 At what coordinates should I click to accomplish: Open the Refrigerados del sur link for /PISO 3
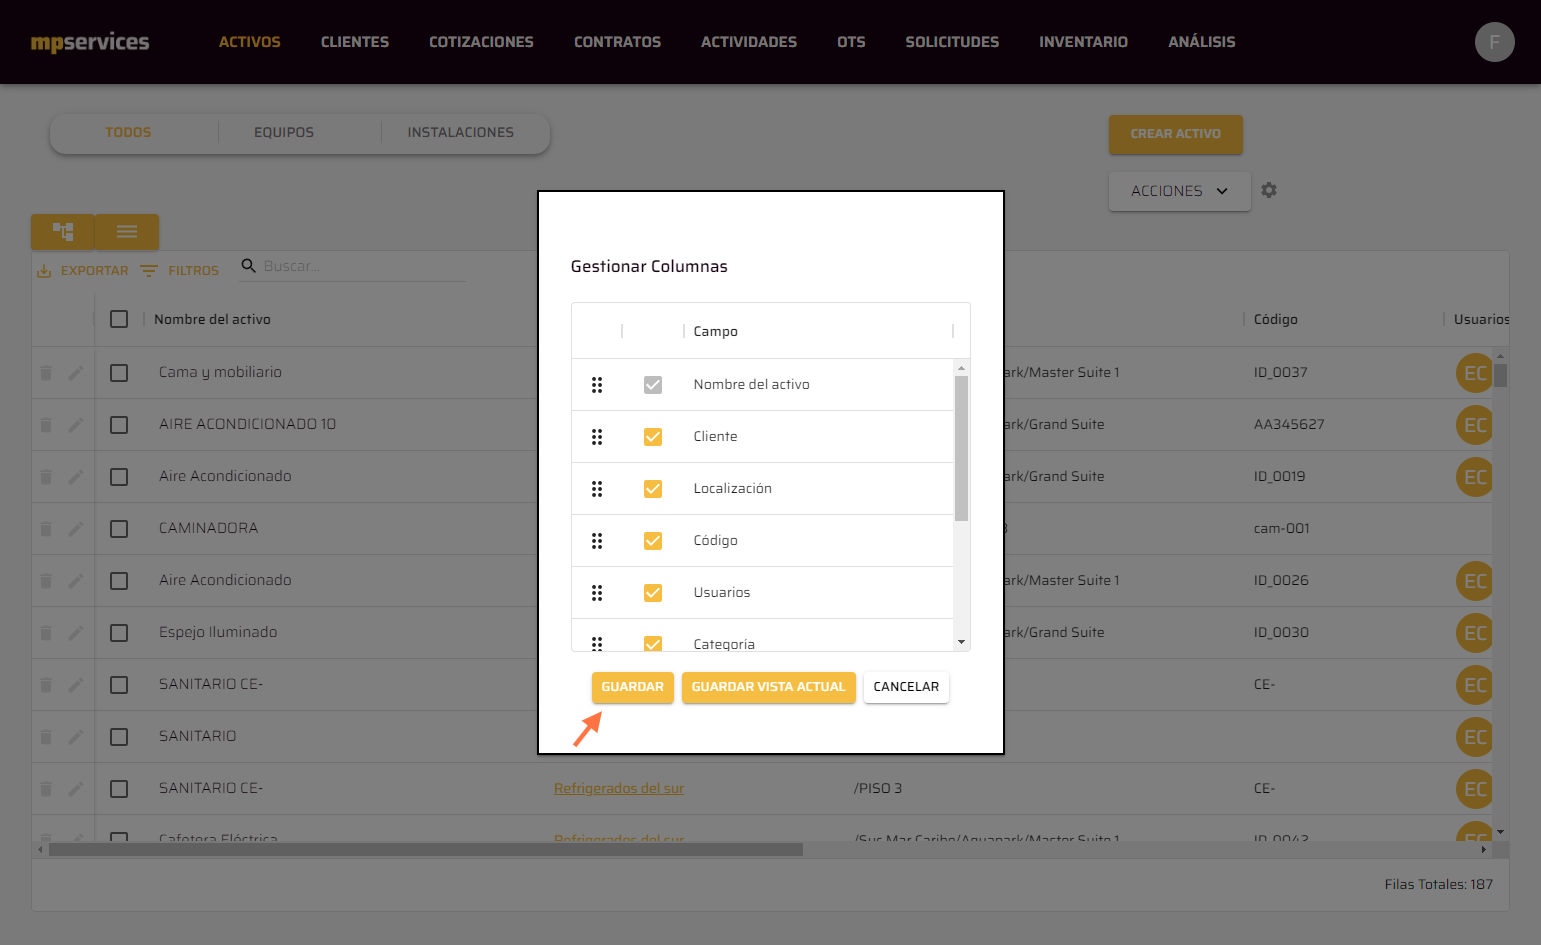(x=619, y=788)
